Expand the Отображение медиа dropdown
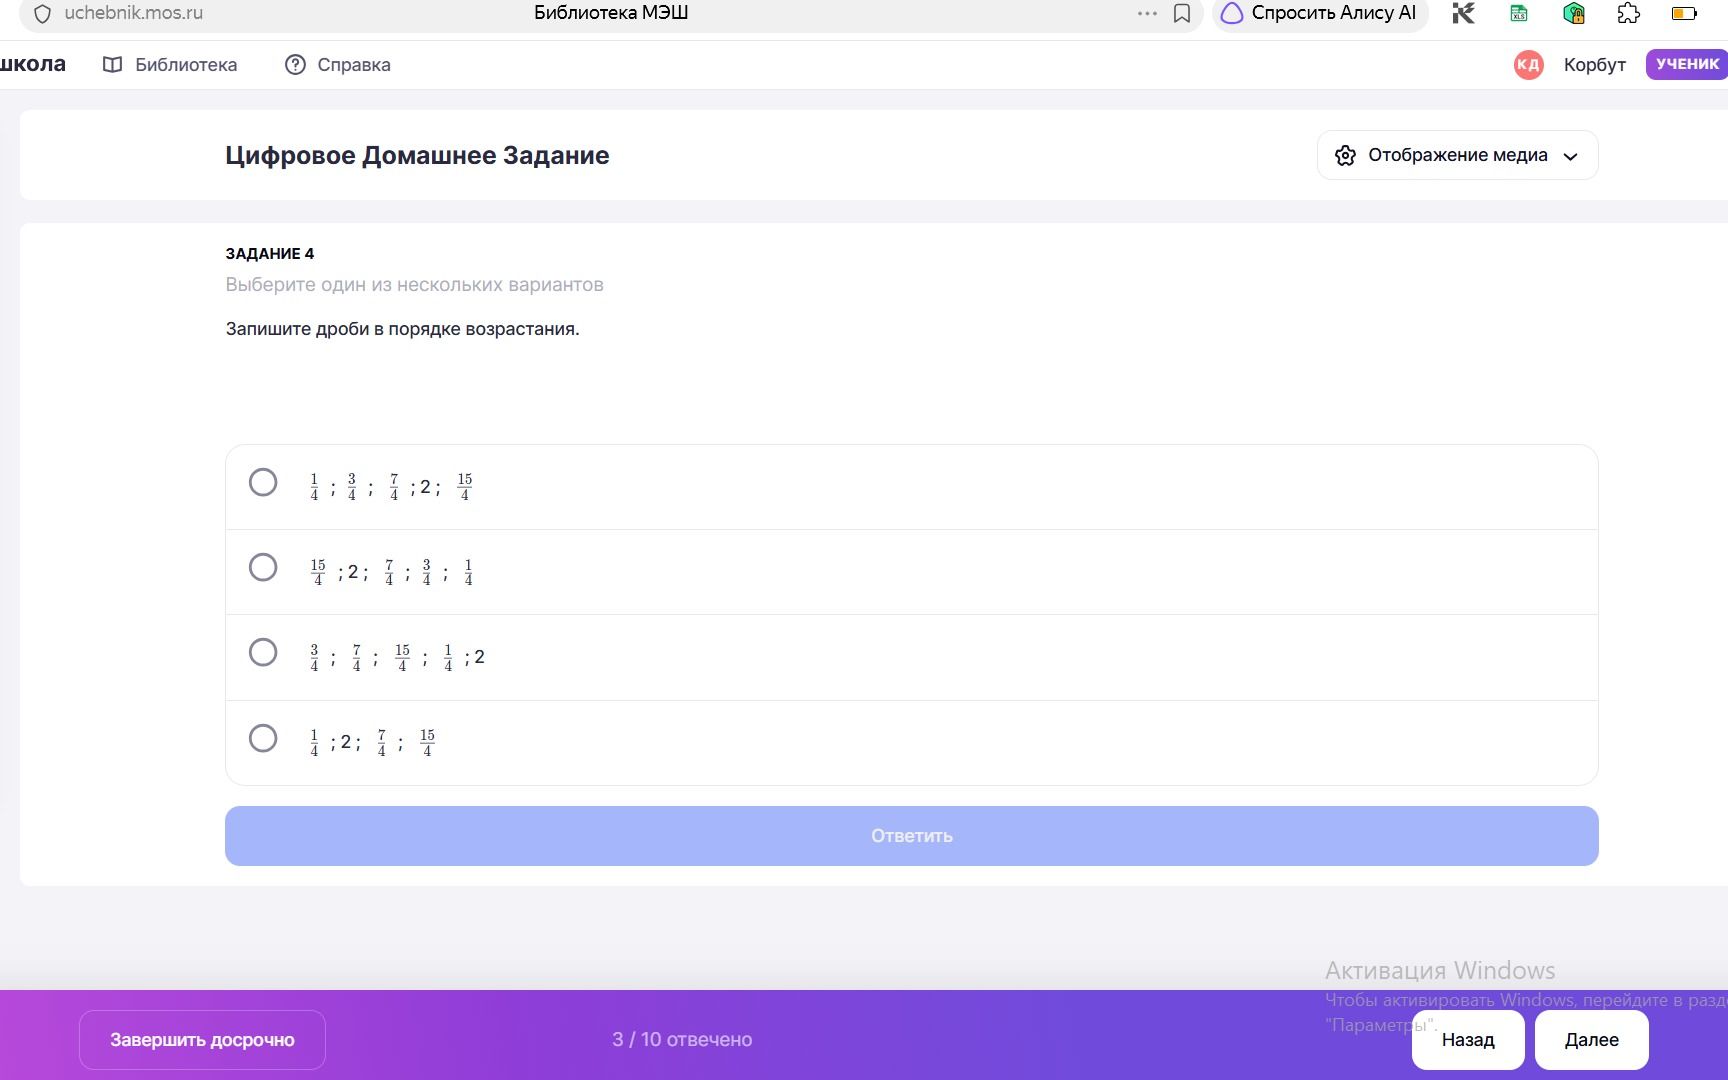Screen dimensions: 1728x1080 point(1457,155)
